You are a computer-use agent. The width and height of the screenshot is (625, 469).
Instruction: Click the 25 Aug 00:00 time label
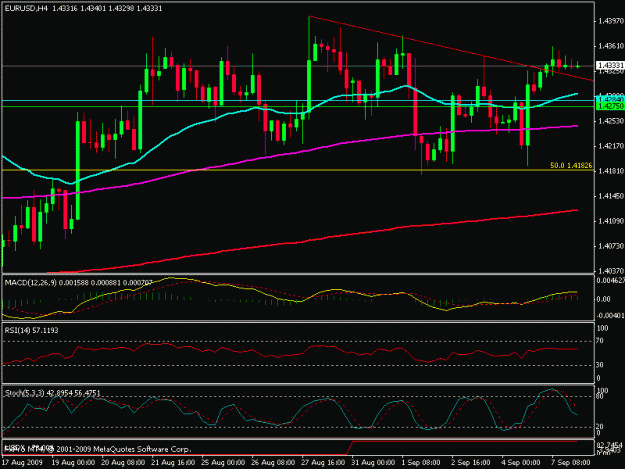tap(223, 463)
